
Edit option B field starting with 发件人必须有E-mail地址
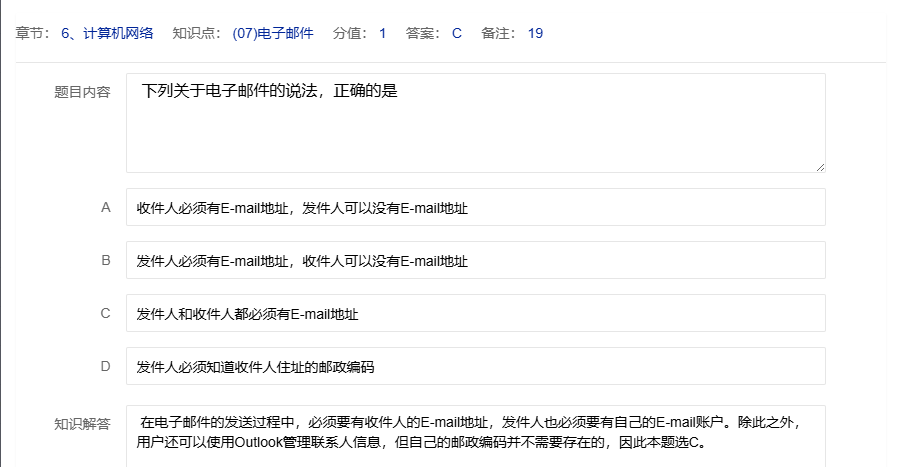pyautogui.click(x=475, y=261)
